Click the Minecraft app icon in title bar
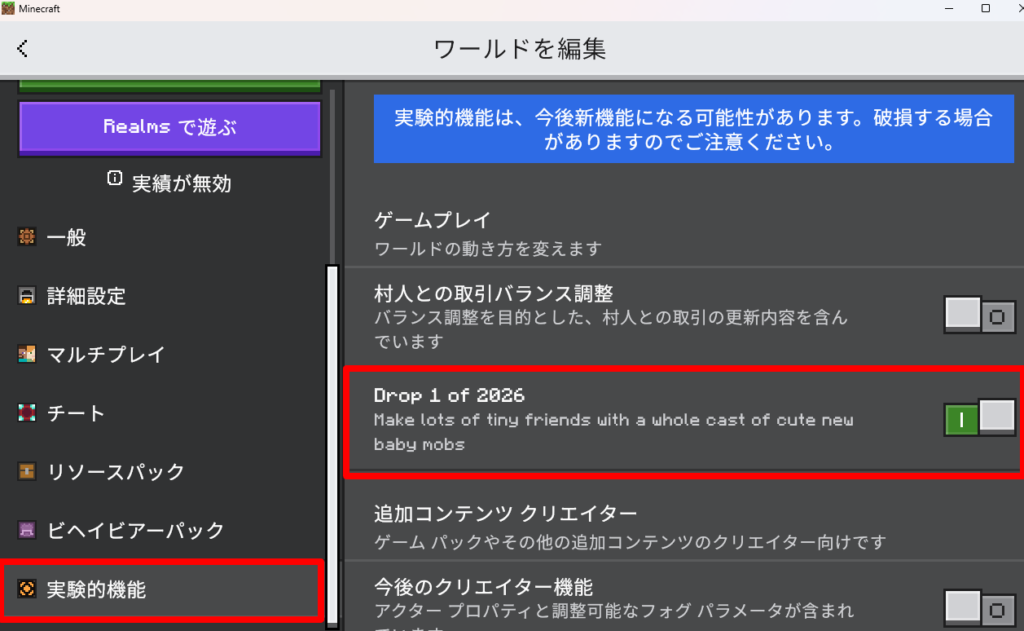1024x631 pixels. [x=9, y=9]
